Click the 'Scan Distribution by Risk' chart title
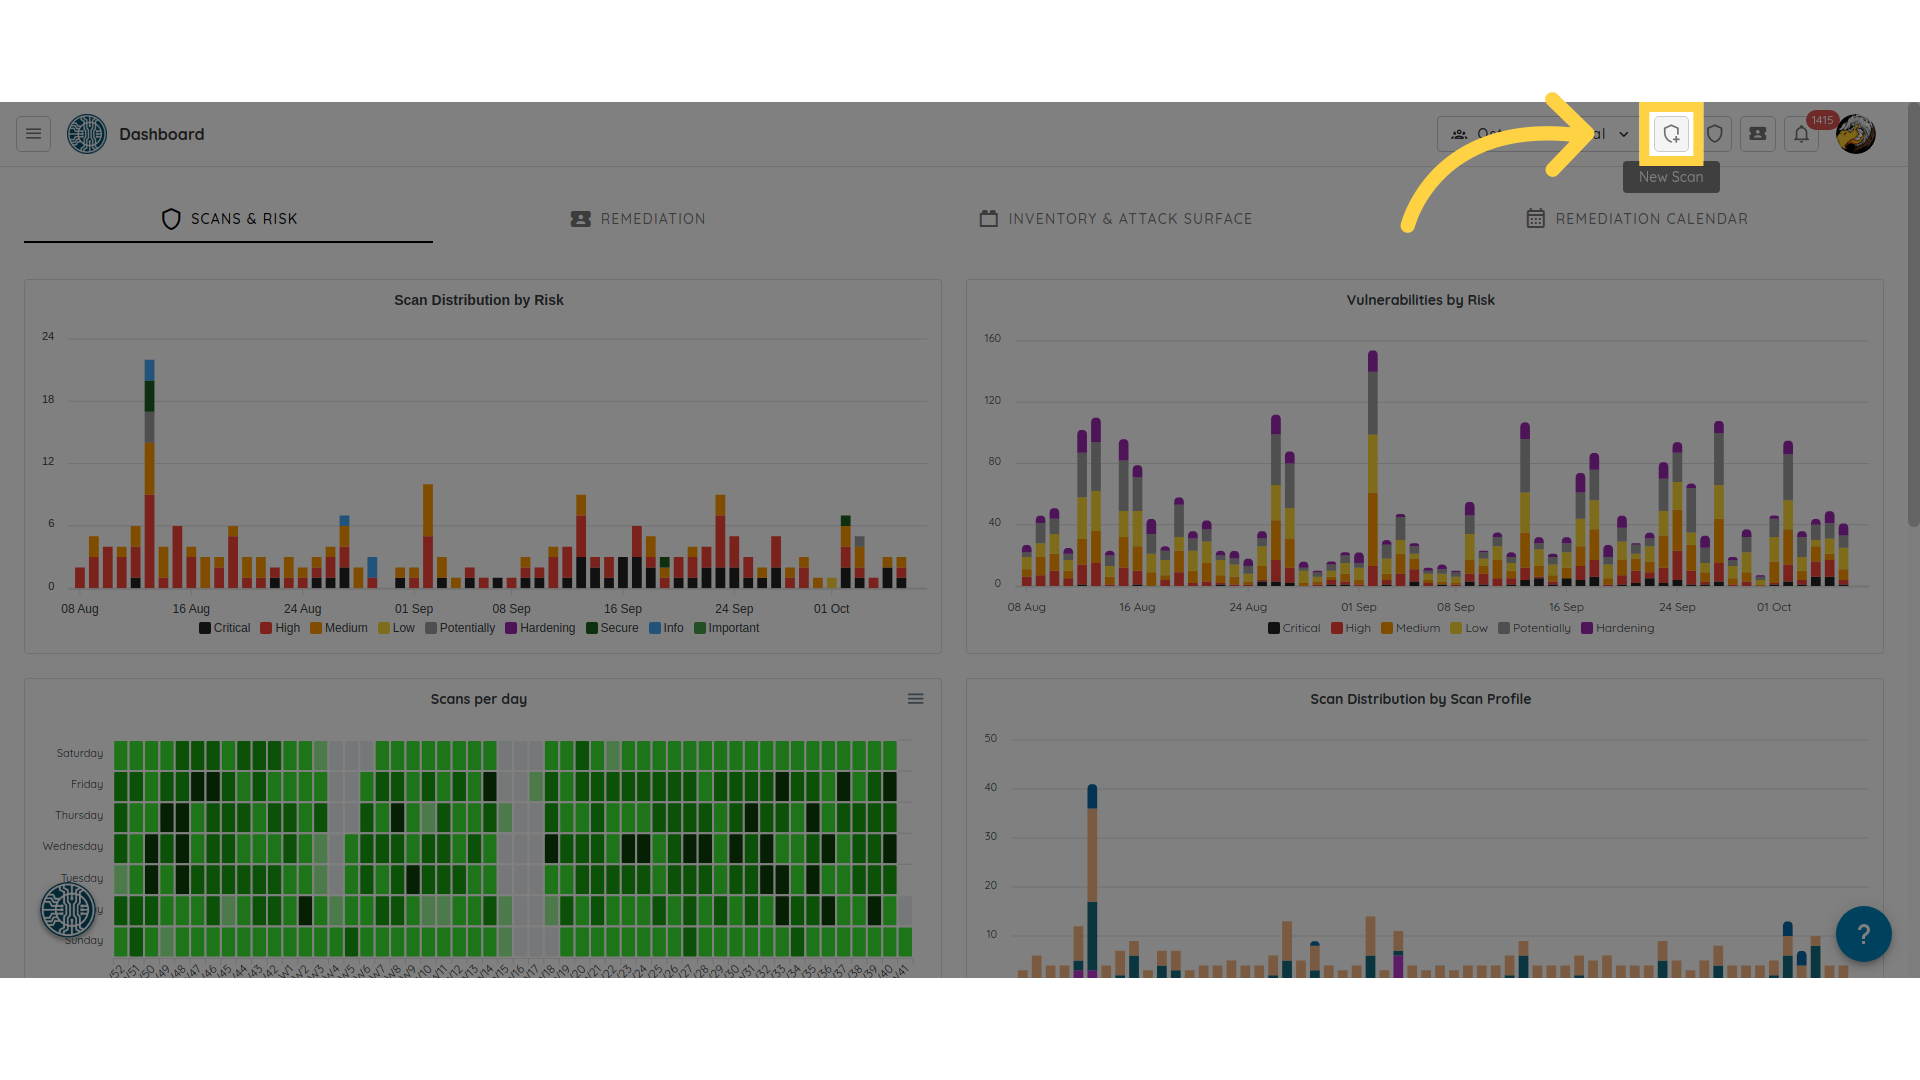1920x1080 pixels. (x=479, y=300)
